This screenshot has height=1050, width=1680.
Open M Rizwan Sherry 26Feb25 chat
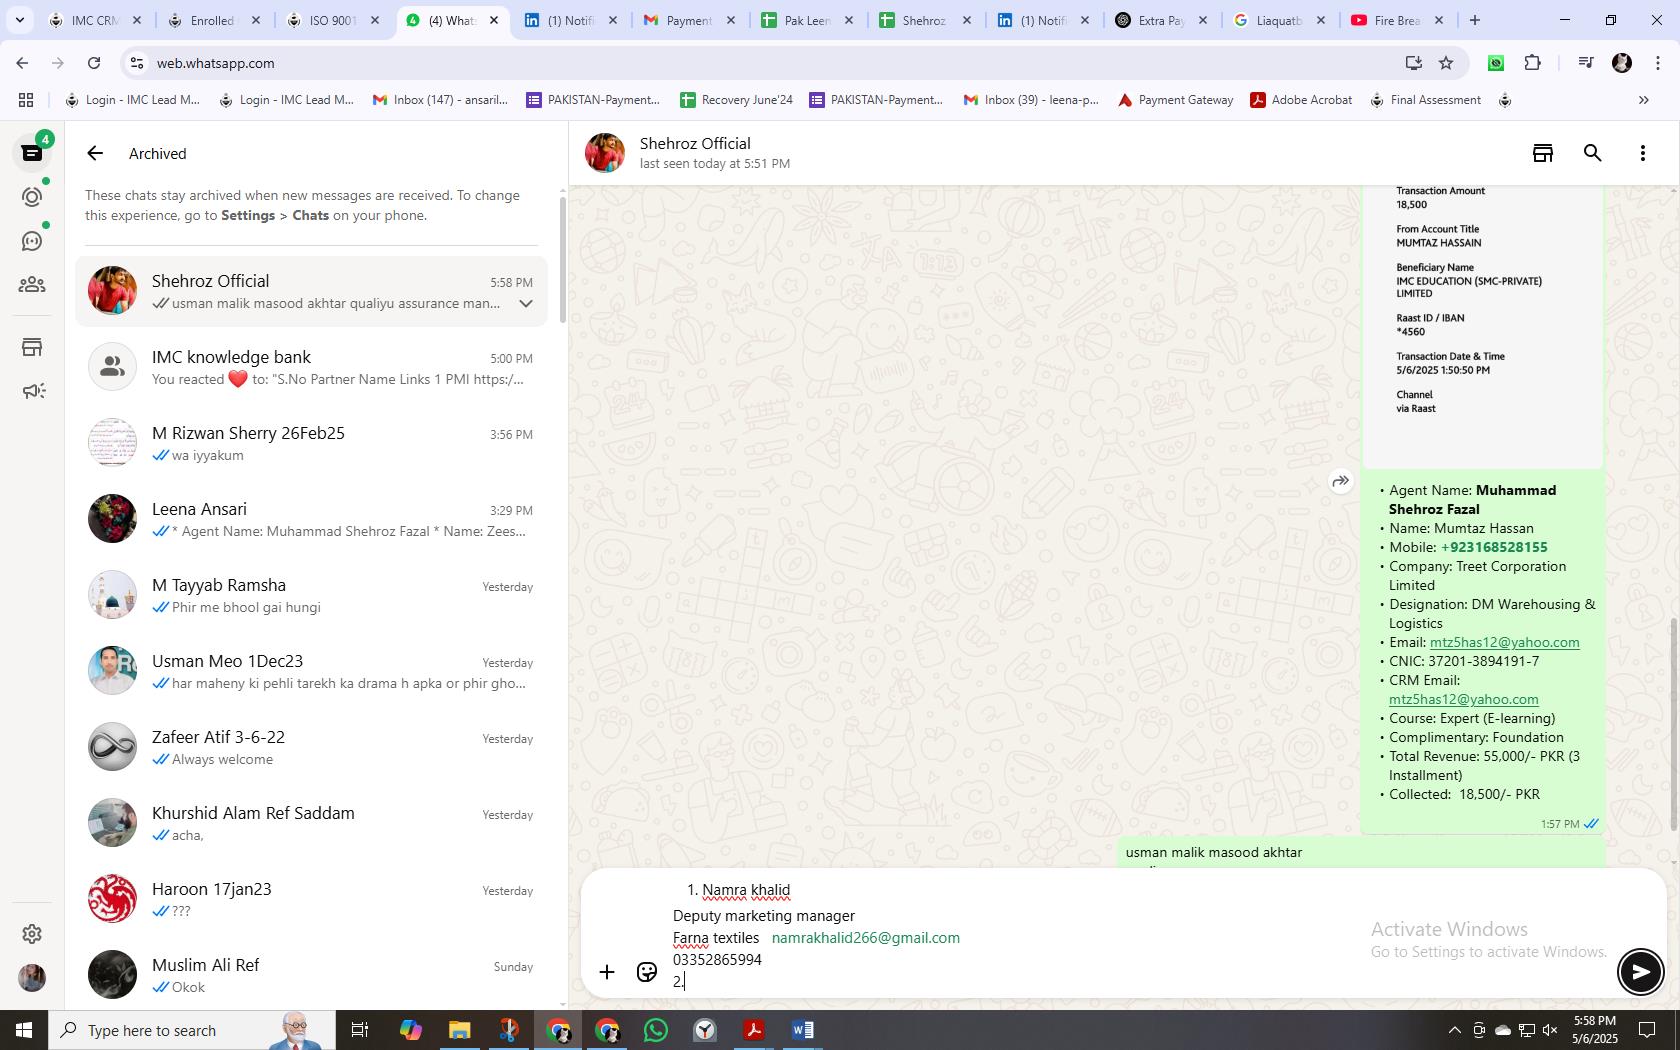click(311, 443)
